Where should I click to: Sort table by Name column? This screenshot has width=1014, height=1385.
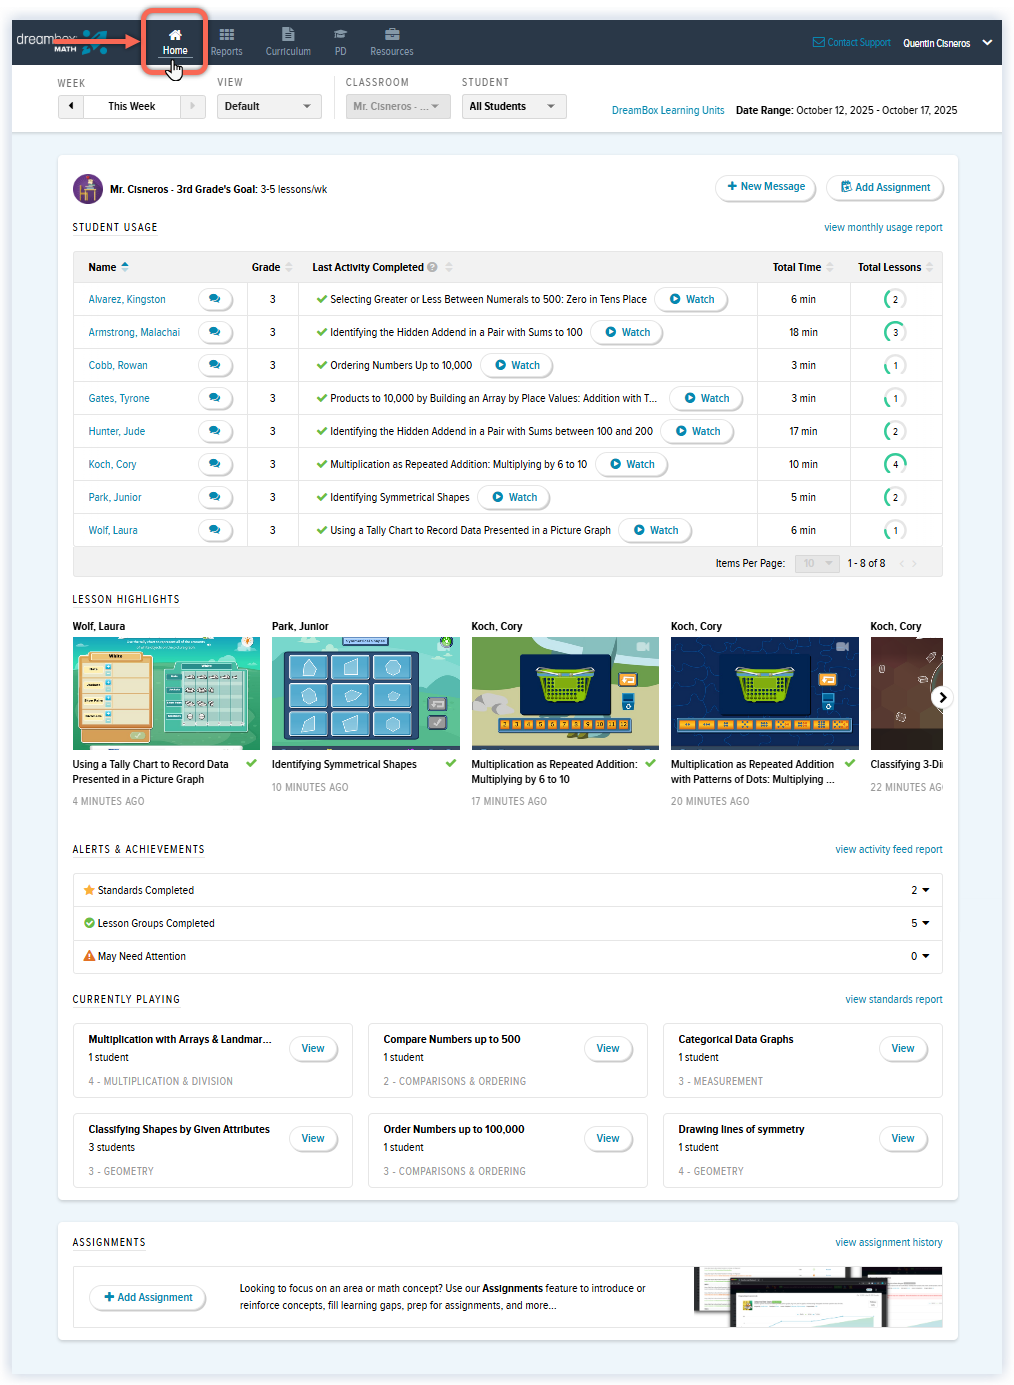point(108,267)
